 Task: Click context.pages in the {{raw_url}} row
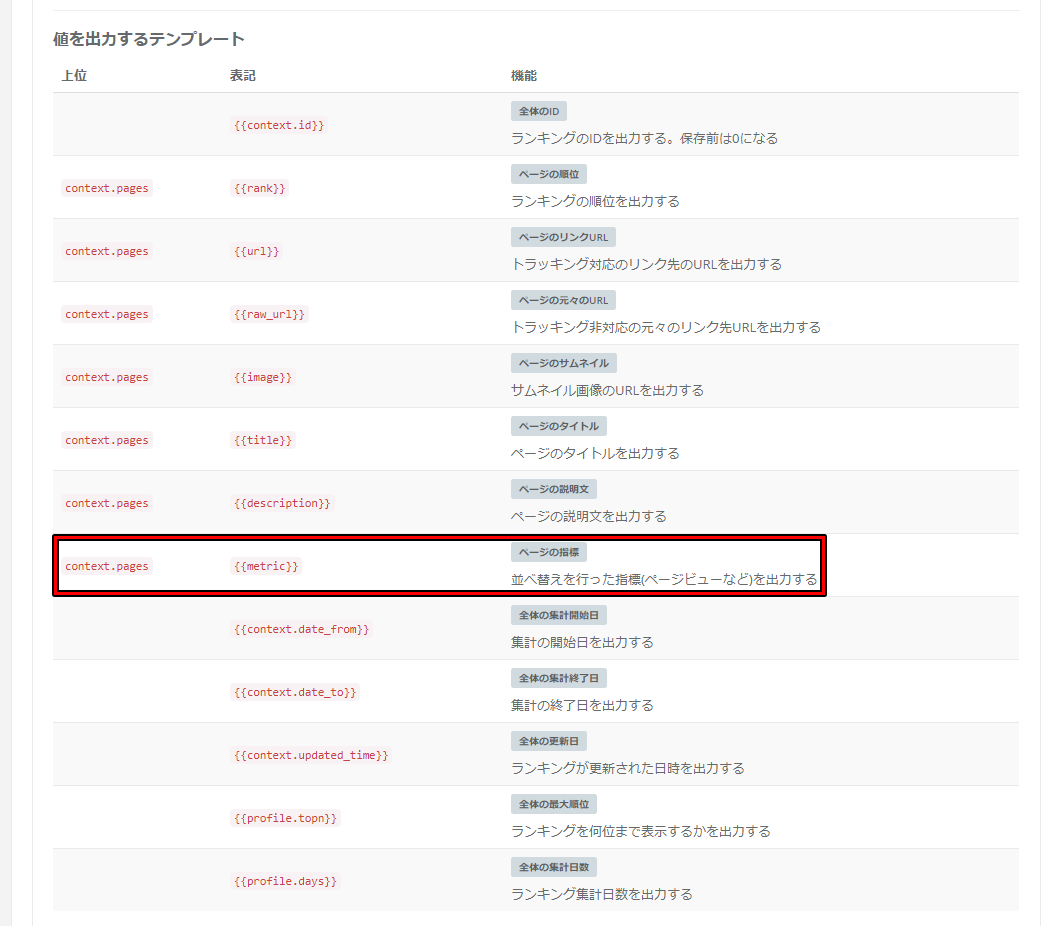point(107,314)
